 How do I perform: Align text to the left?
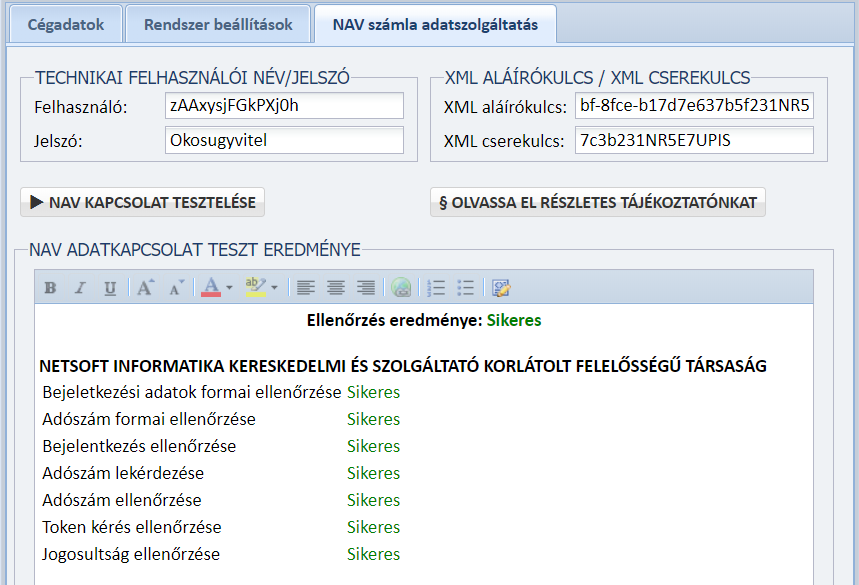(x=306, y=288)
